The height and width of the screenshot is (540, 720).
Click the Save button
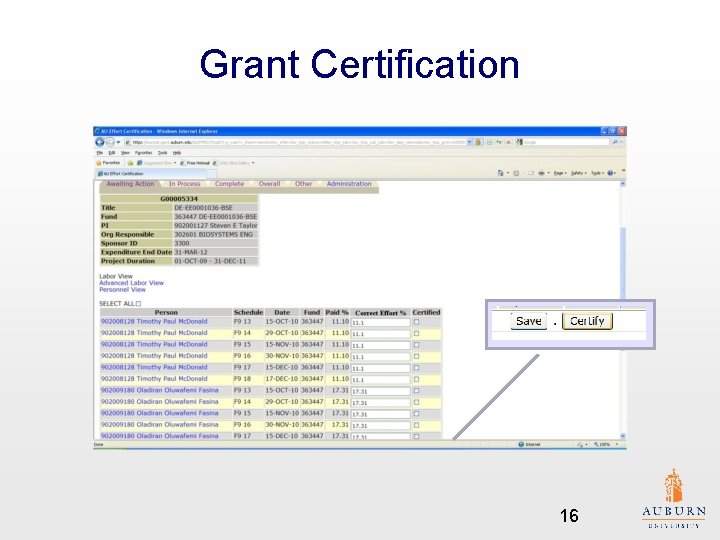(x=529, y=321)
